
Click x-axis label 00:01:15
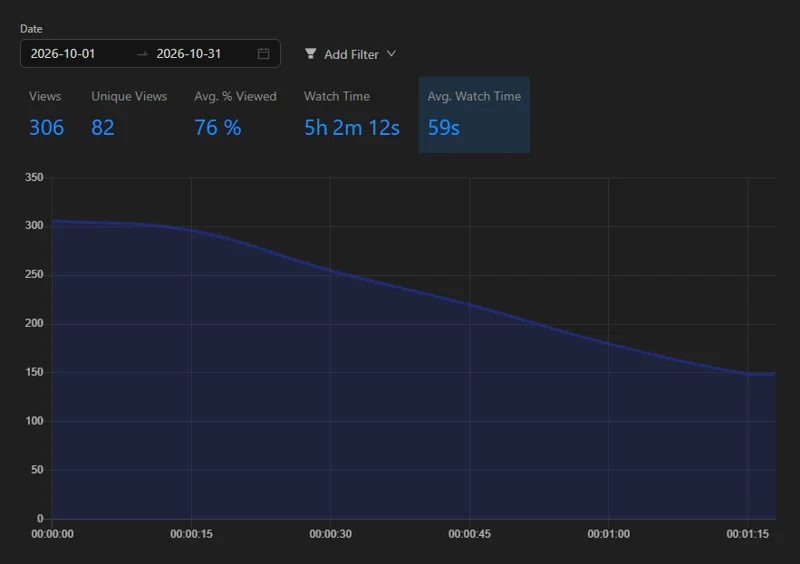tap(747, 534)
